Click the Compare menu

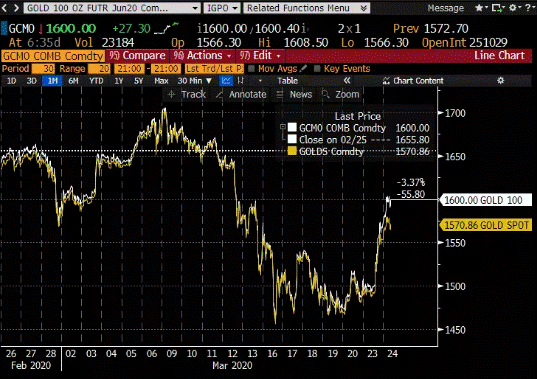[137, 55]
